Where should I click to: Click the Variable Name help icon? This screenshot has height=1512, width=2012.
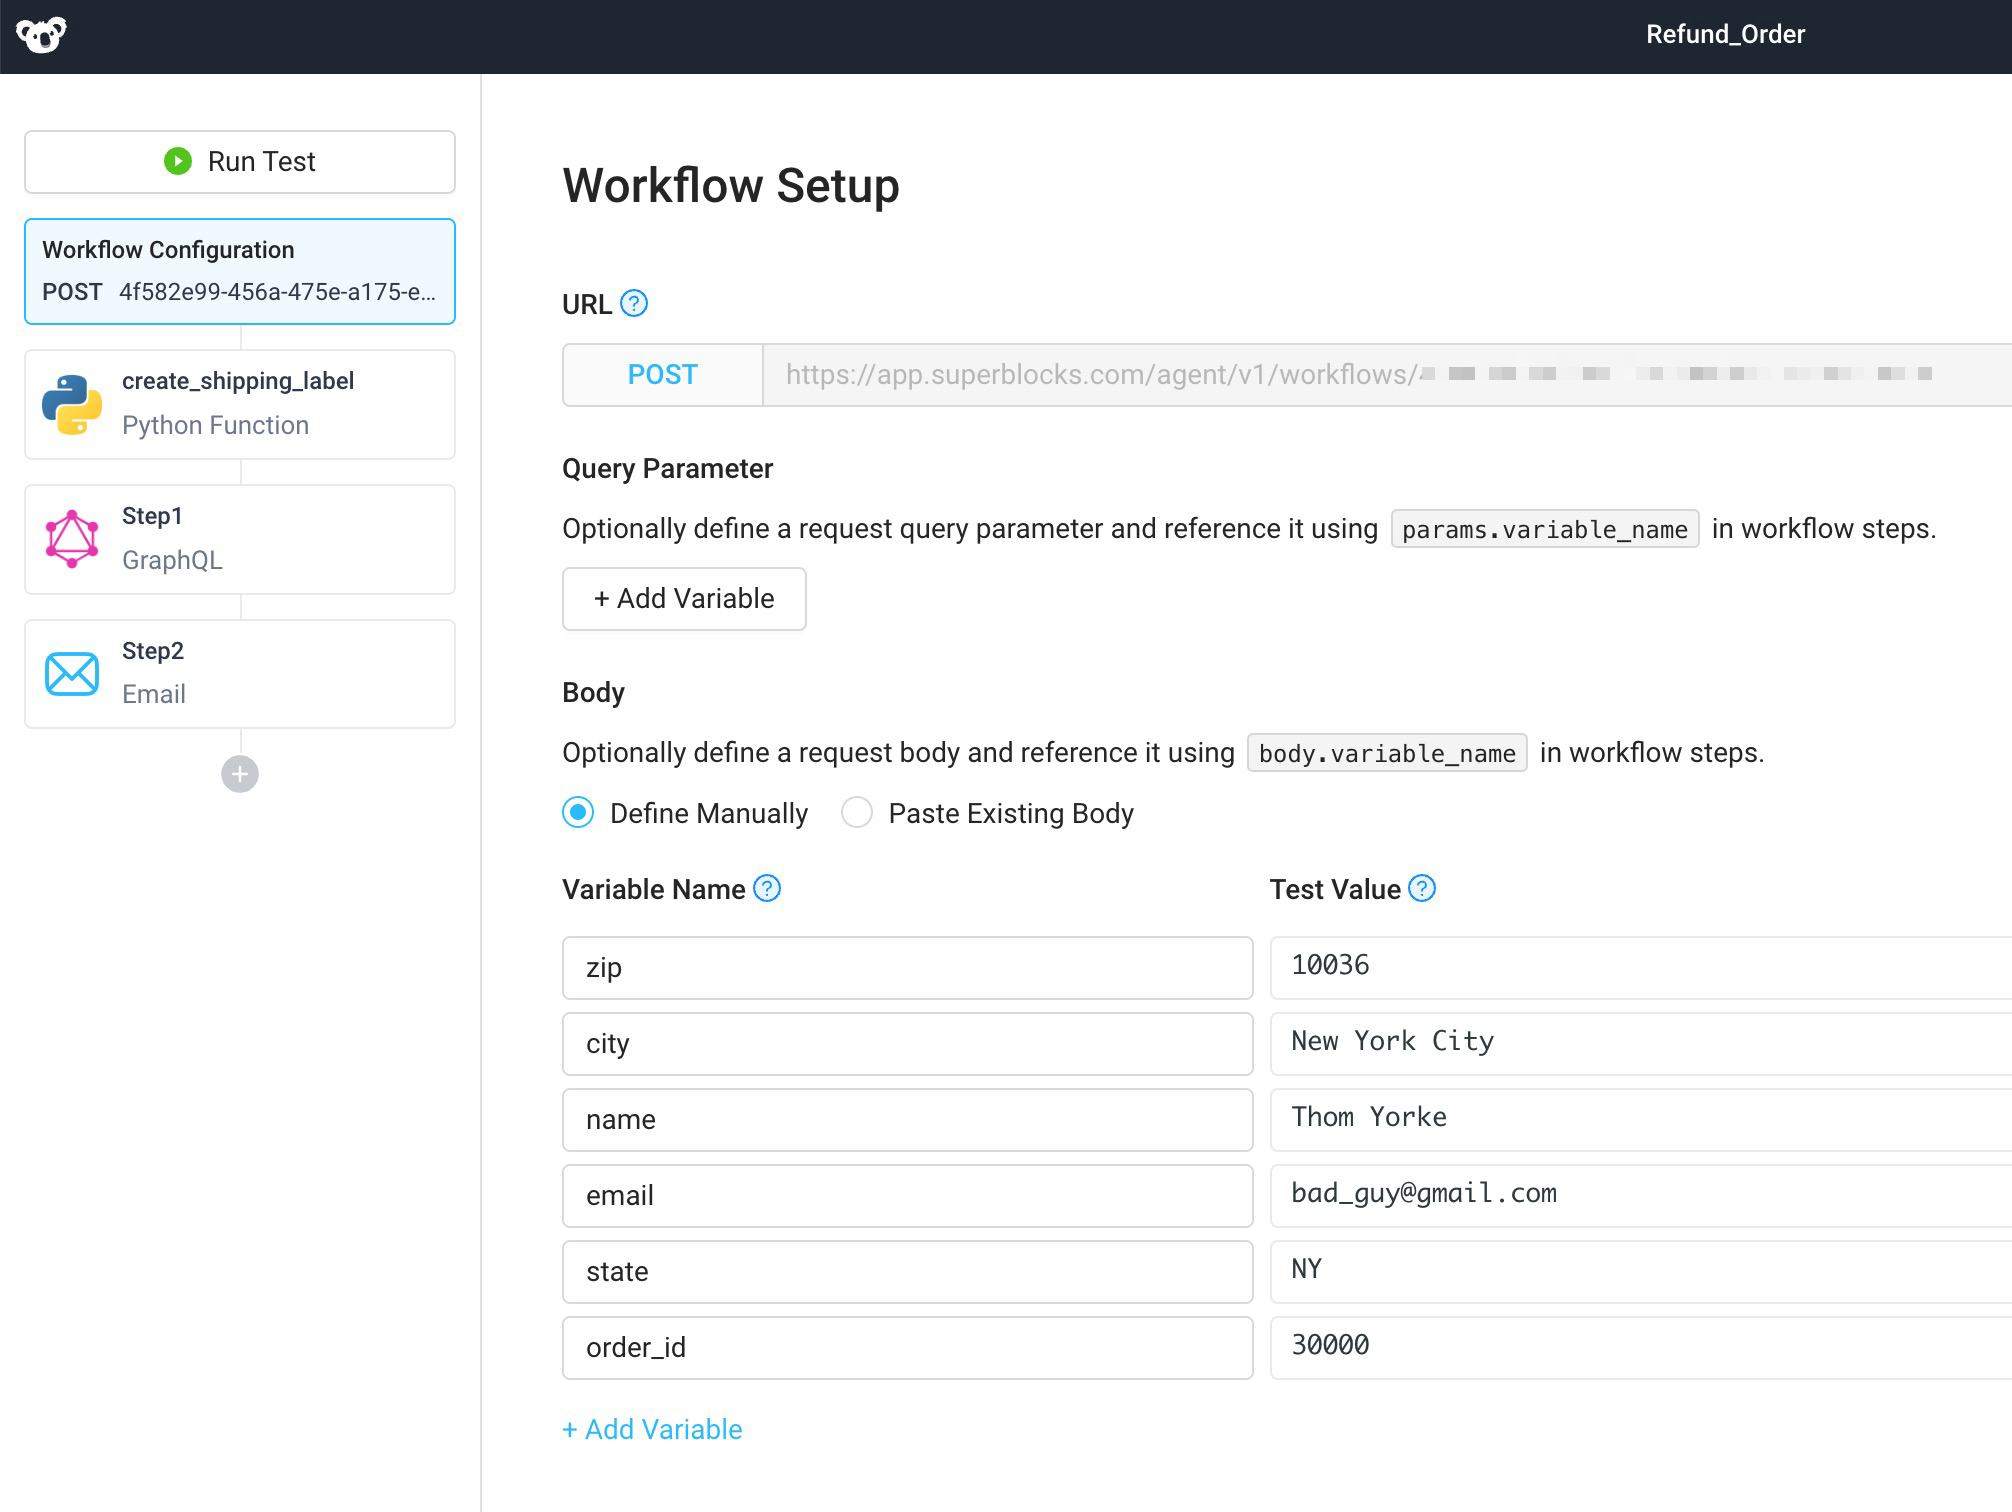(766, 888)
